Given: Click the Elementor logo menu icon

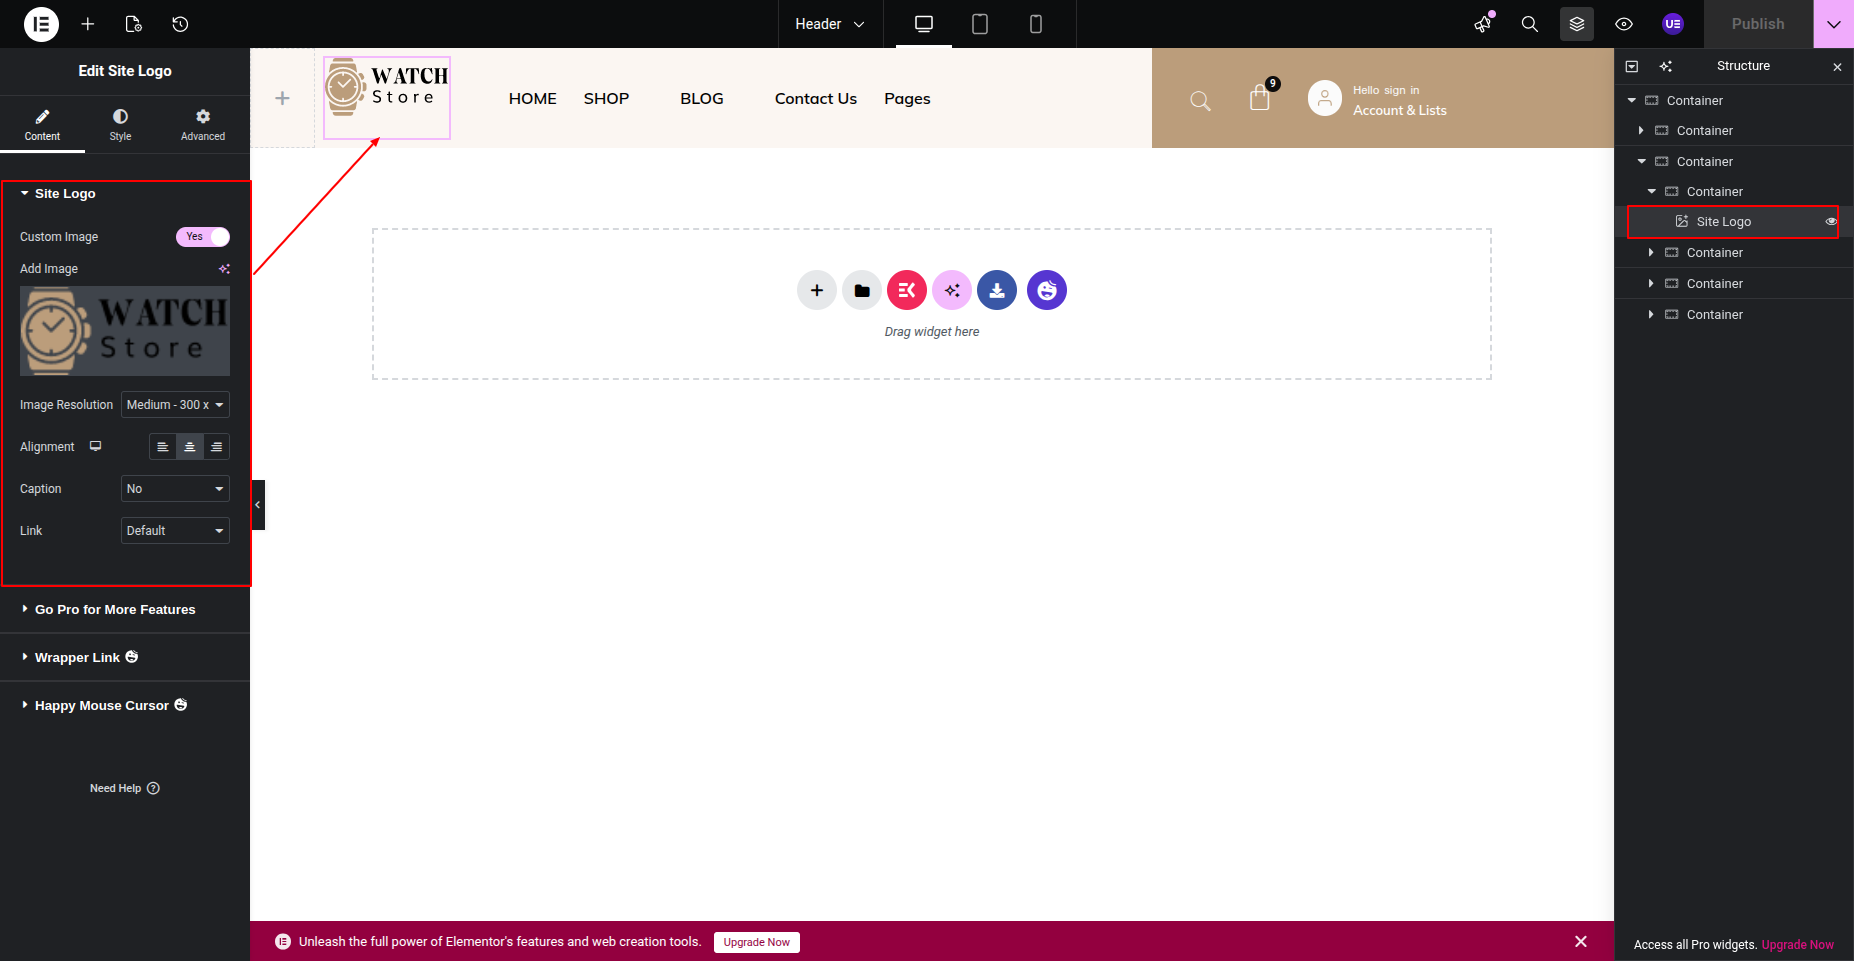Looking at the screenshot, I should pyautogui.click(x=41, y=24).
